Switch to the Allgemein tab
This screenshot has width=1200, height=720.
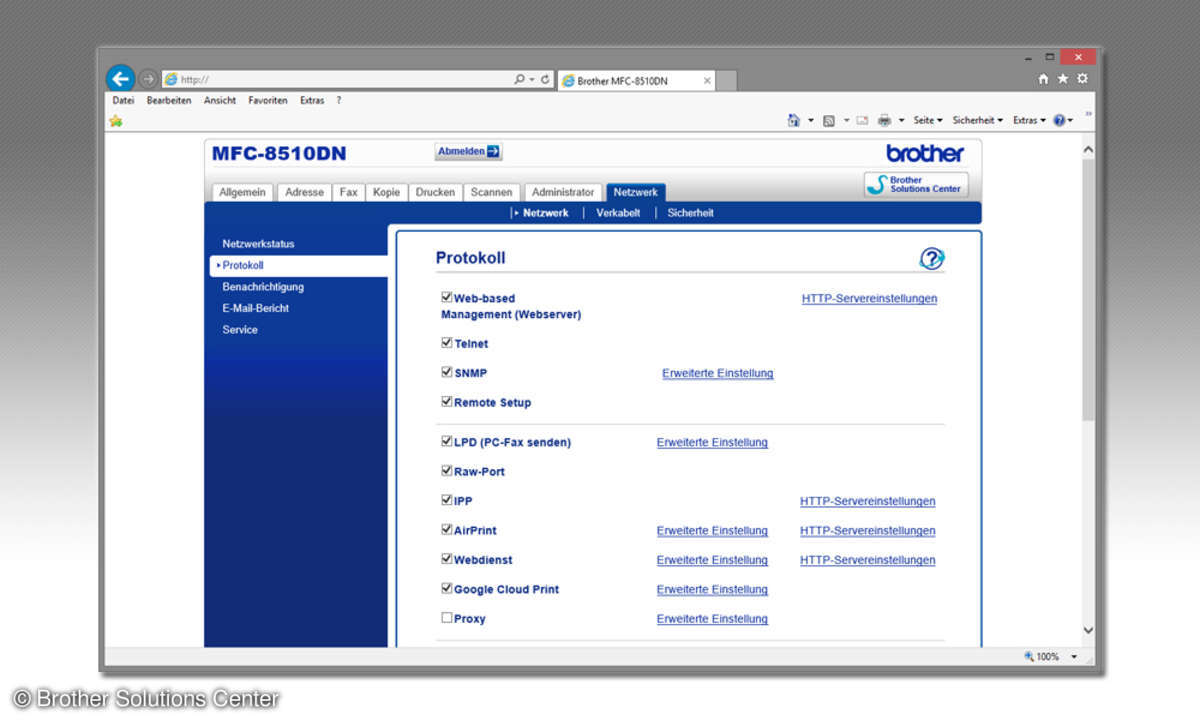pyautogui.click(x=242, y=192)
